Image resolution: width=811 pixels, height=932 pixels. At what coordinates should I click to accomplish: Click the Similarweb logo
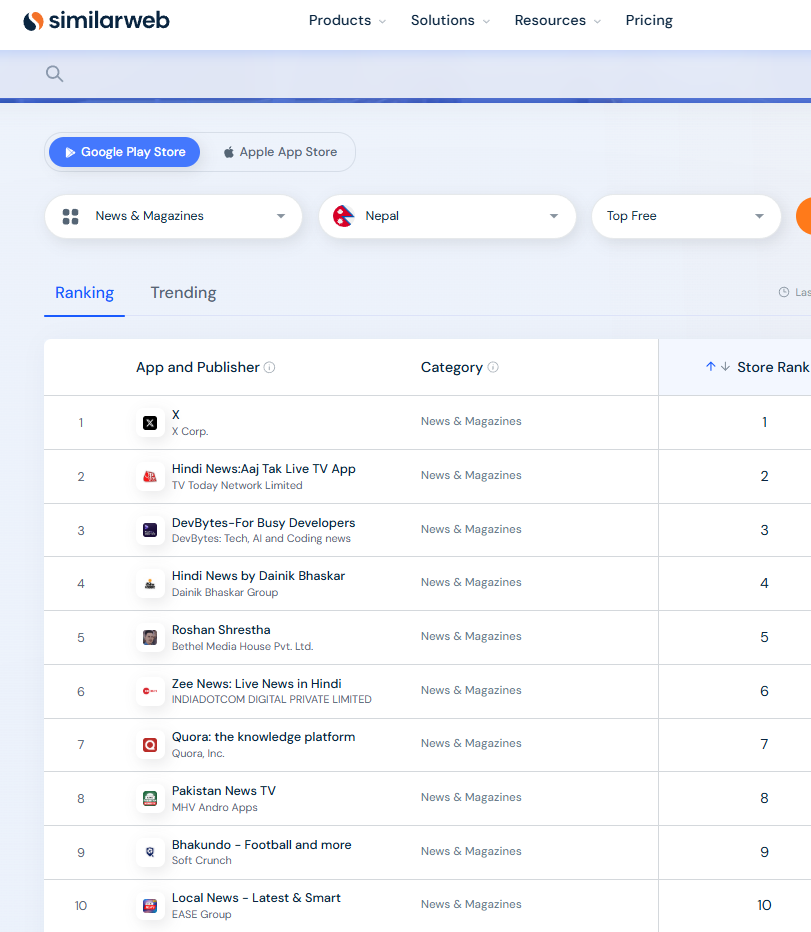coord(96,21)
